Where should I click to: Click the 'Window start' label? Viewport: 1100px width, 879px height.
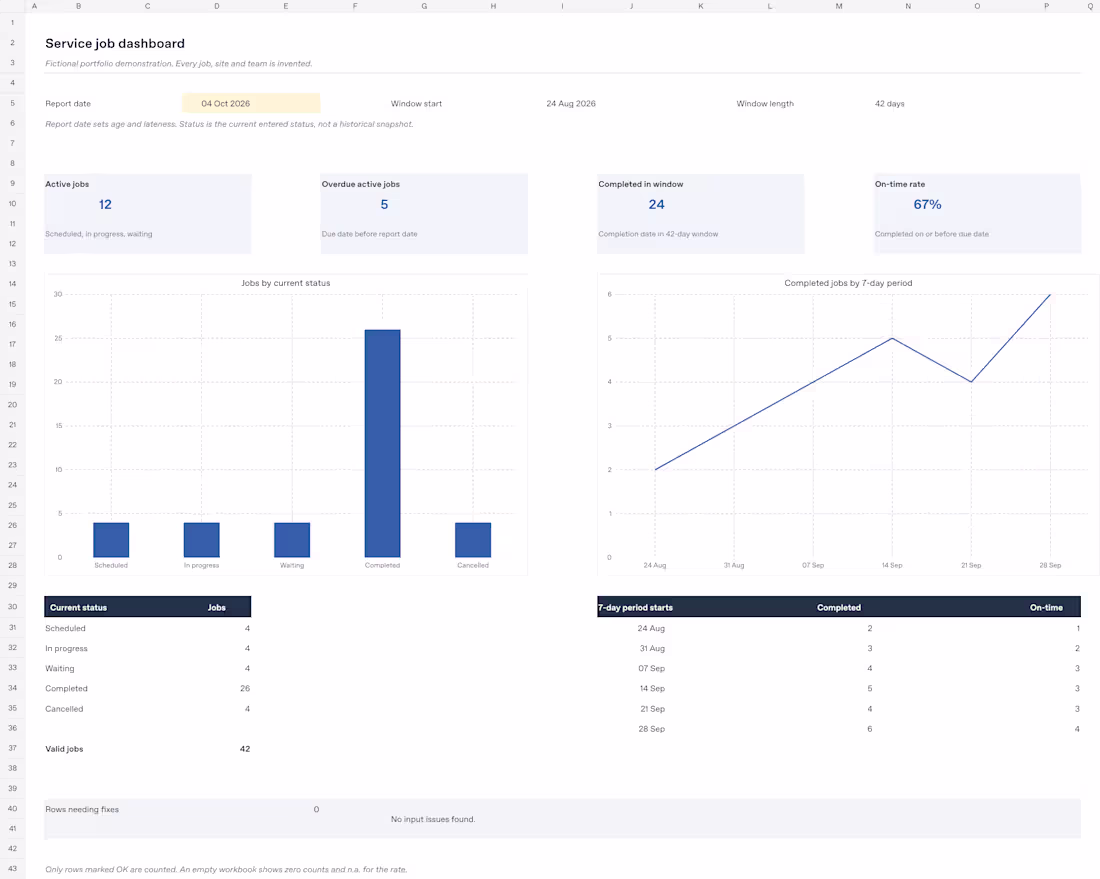(416, 104)
